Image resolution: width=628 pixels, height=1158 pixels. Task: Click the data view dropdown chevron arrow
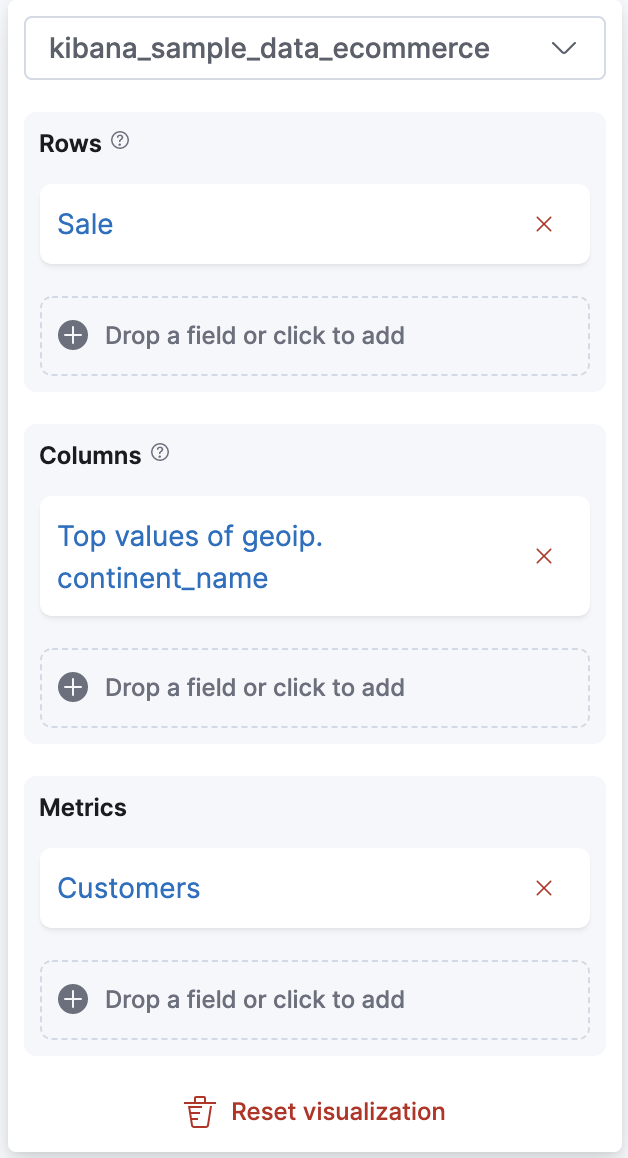[x=564, y=48]
